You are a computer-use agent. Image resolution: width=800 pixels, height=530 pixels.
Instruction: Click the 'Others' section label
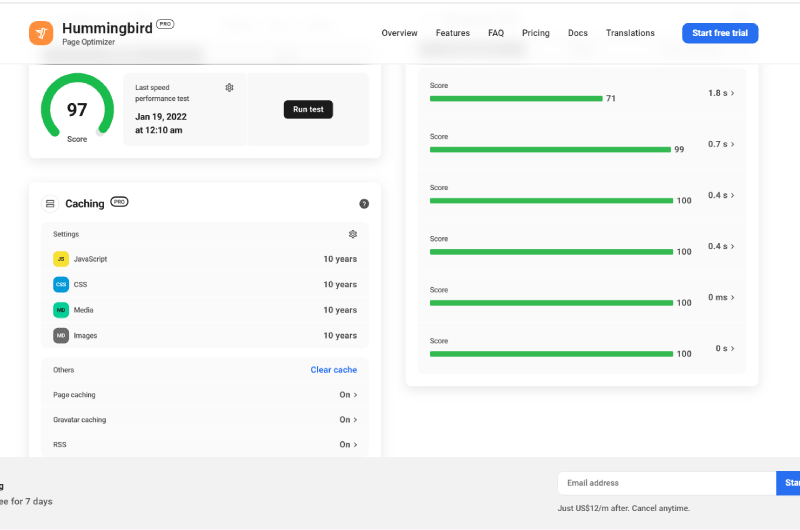point(63,370)
